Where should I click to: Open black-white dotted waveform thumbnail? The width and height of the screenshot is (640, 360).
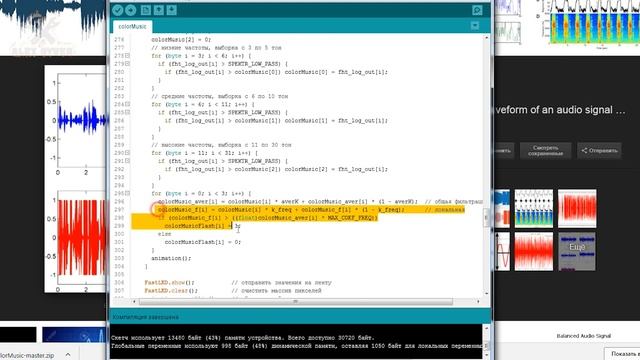coord(533,209)
